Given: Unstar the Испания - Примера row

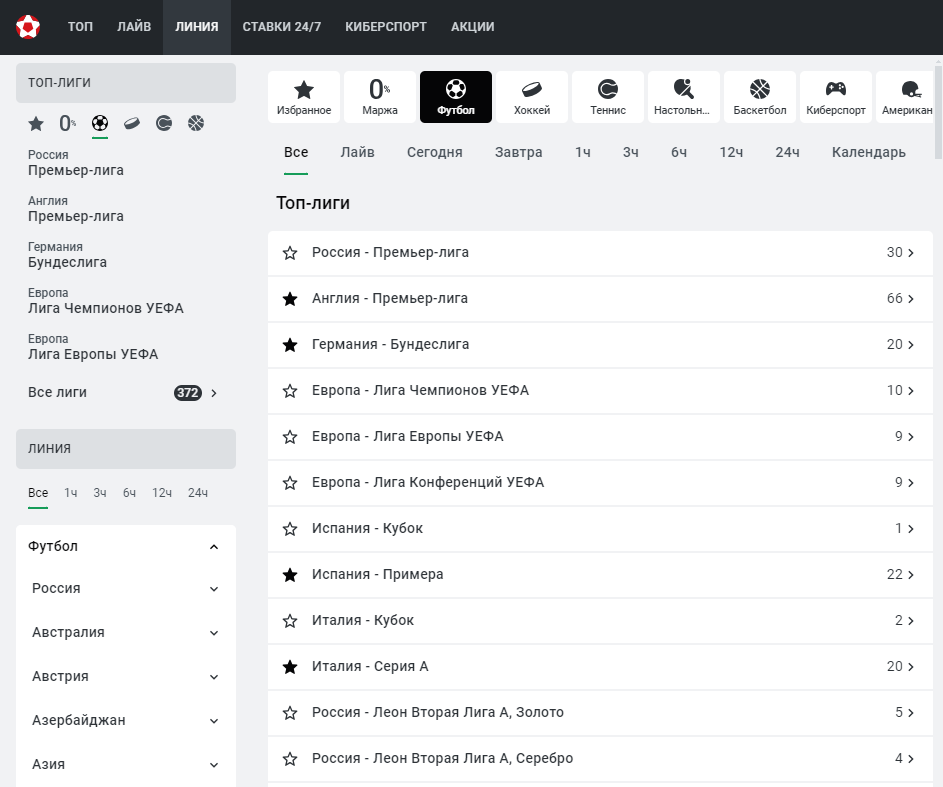Looking at the screenshot, I should click(290, 575).
